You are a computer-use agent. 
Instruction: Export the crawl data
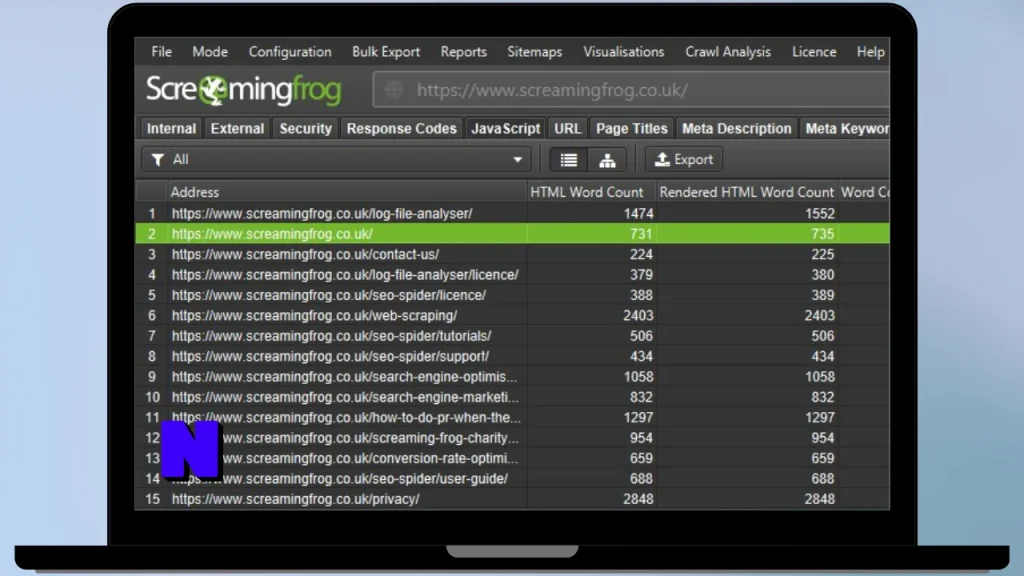click(x=684, y=159)
